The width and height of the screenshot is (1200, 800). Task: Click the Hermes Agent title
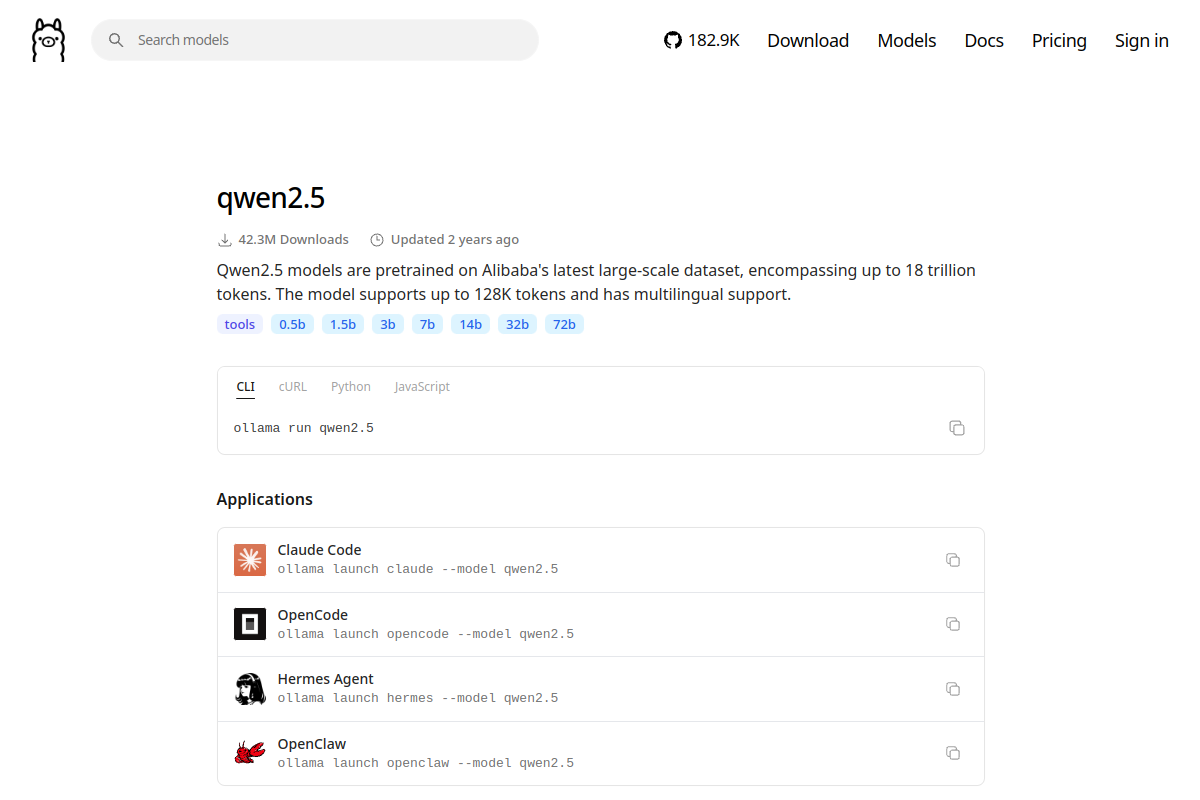click(326, 679)
